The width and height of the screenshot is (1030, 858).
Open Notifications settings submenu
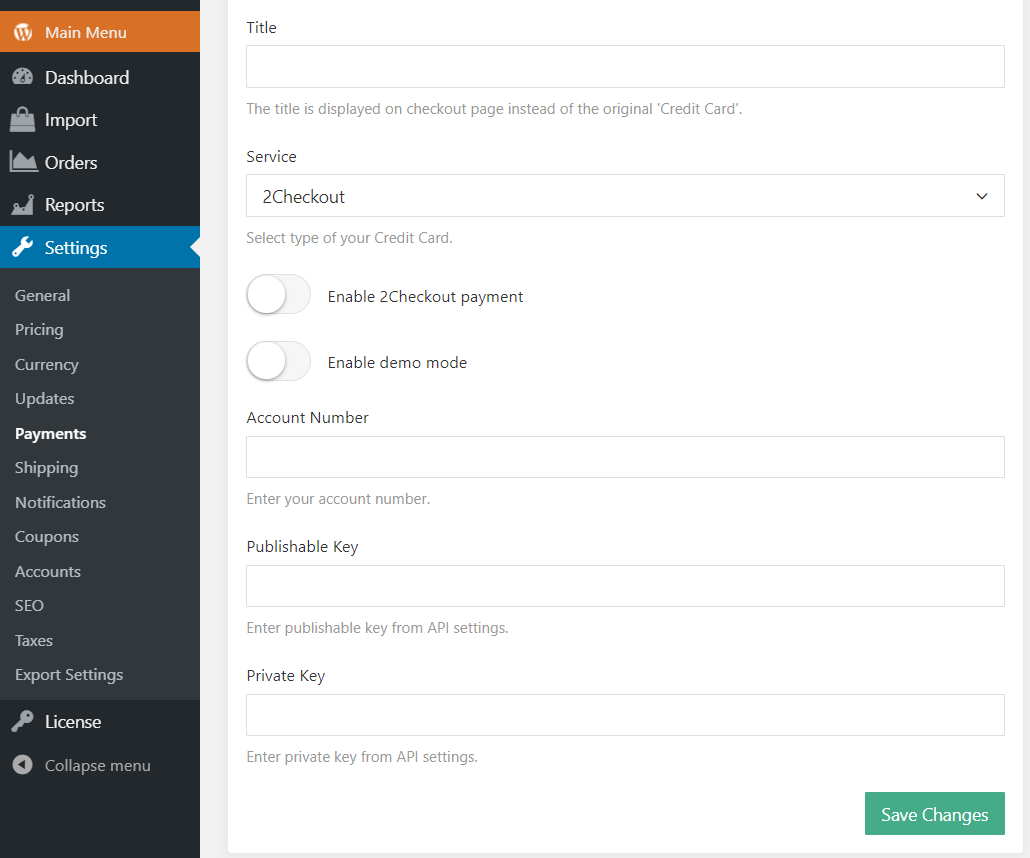click(60, 503)
